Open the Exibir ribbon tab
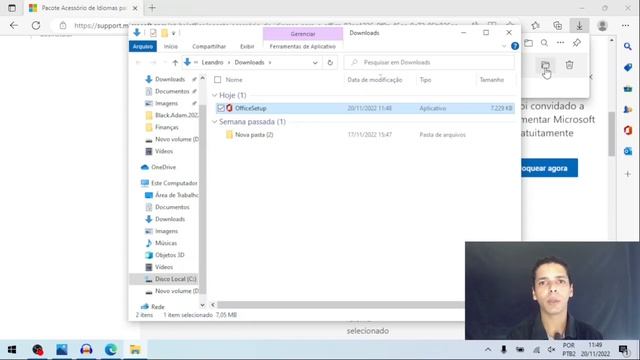The height and width of the screenshot is (360, 640). [247, 46]
